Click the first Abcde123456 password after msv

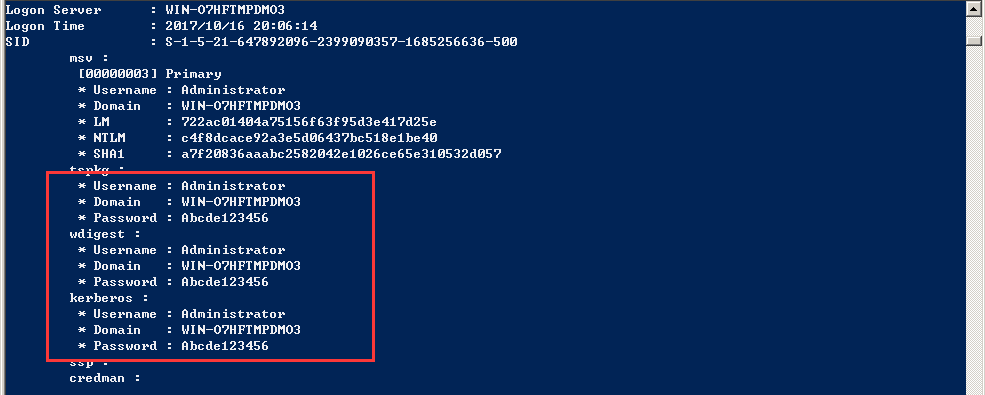coord(225,218)
